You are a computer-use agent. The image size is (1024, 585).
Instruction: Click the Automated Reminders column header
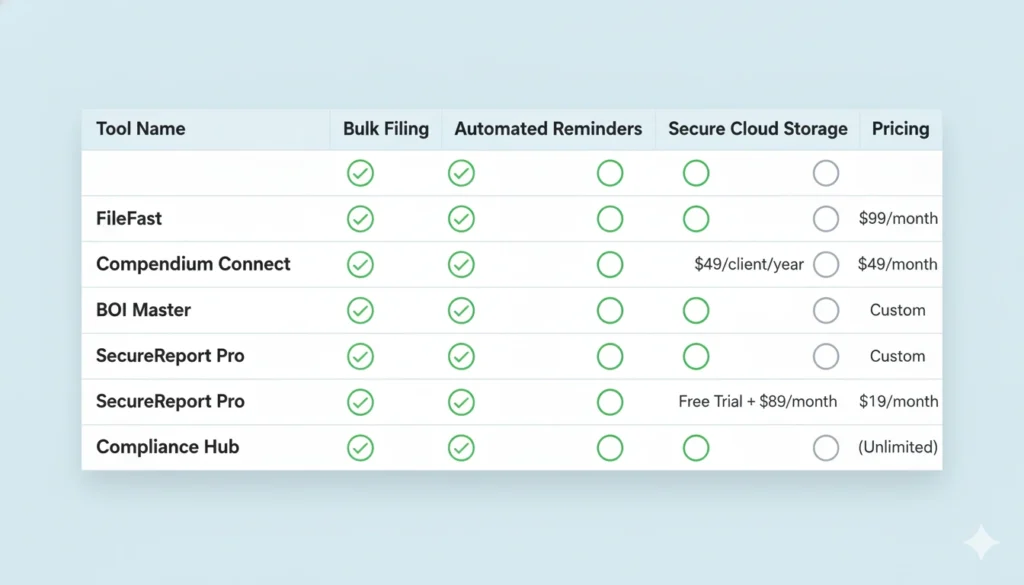coord(548,129)
